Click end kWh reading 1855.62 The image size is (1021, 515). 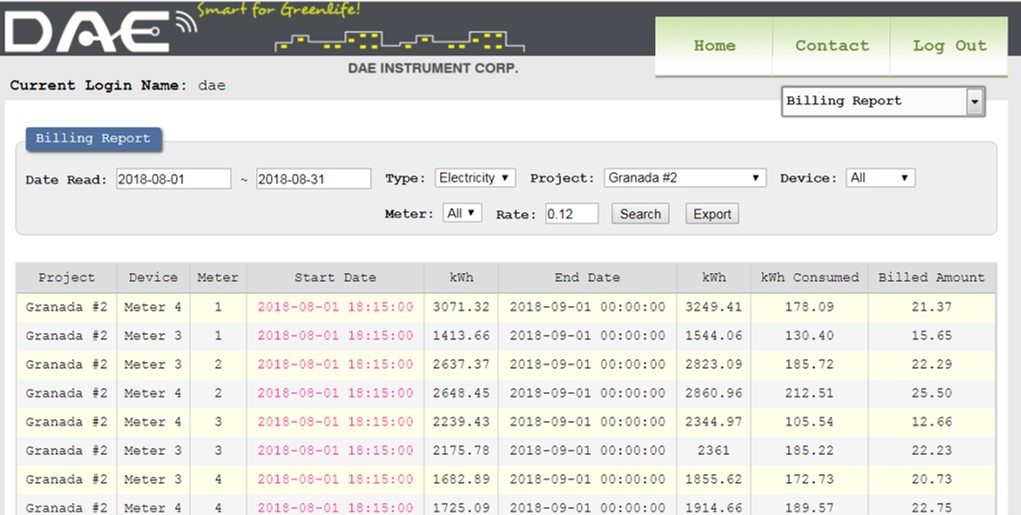(x=714, y=479)
